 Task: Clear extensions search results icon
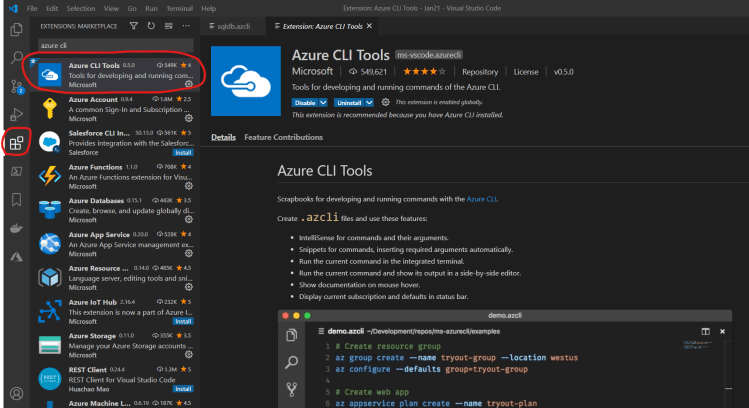coord(169,26)
